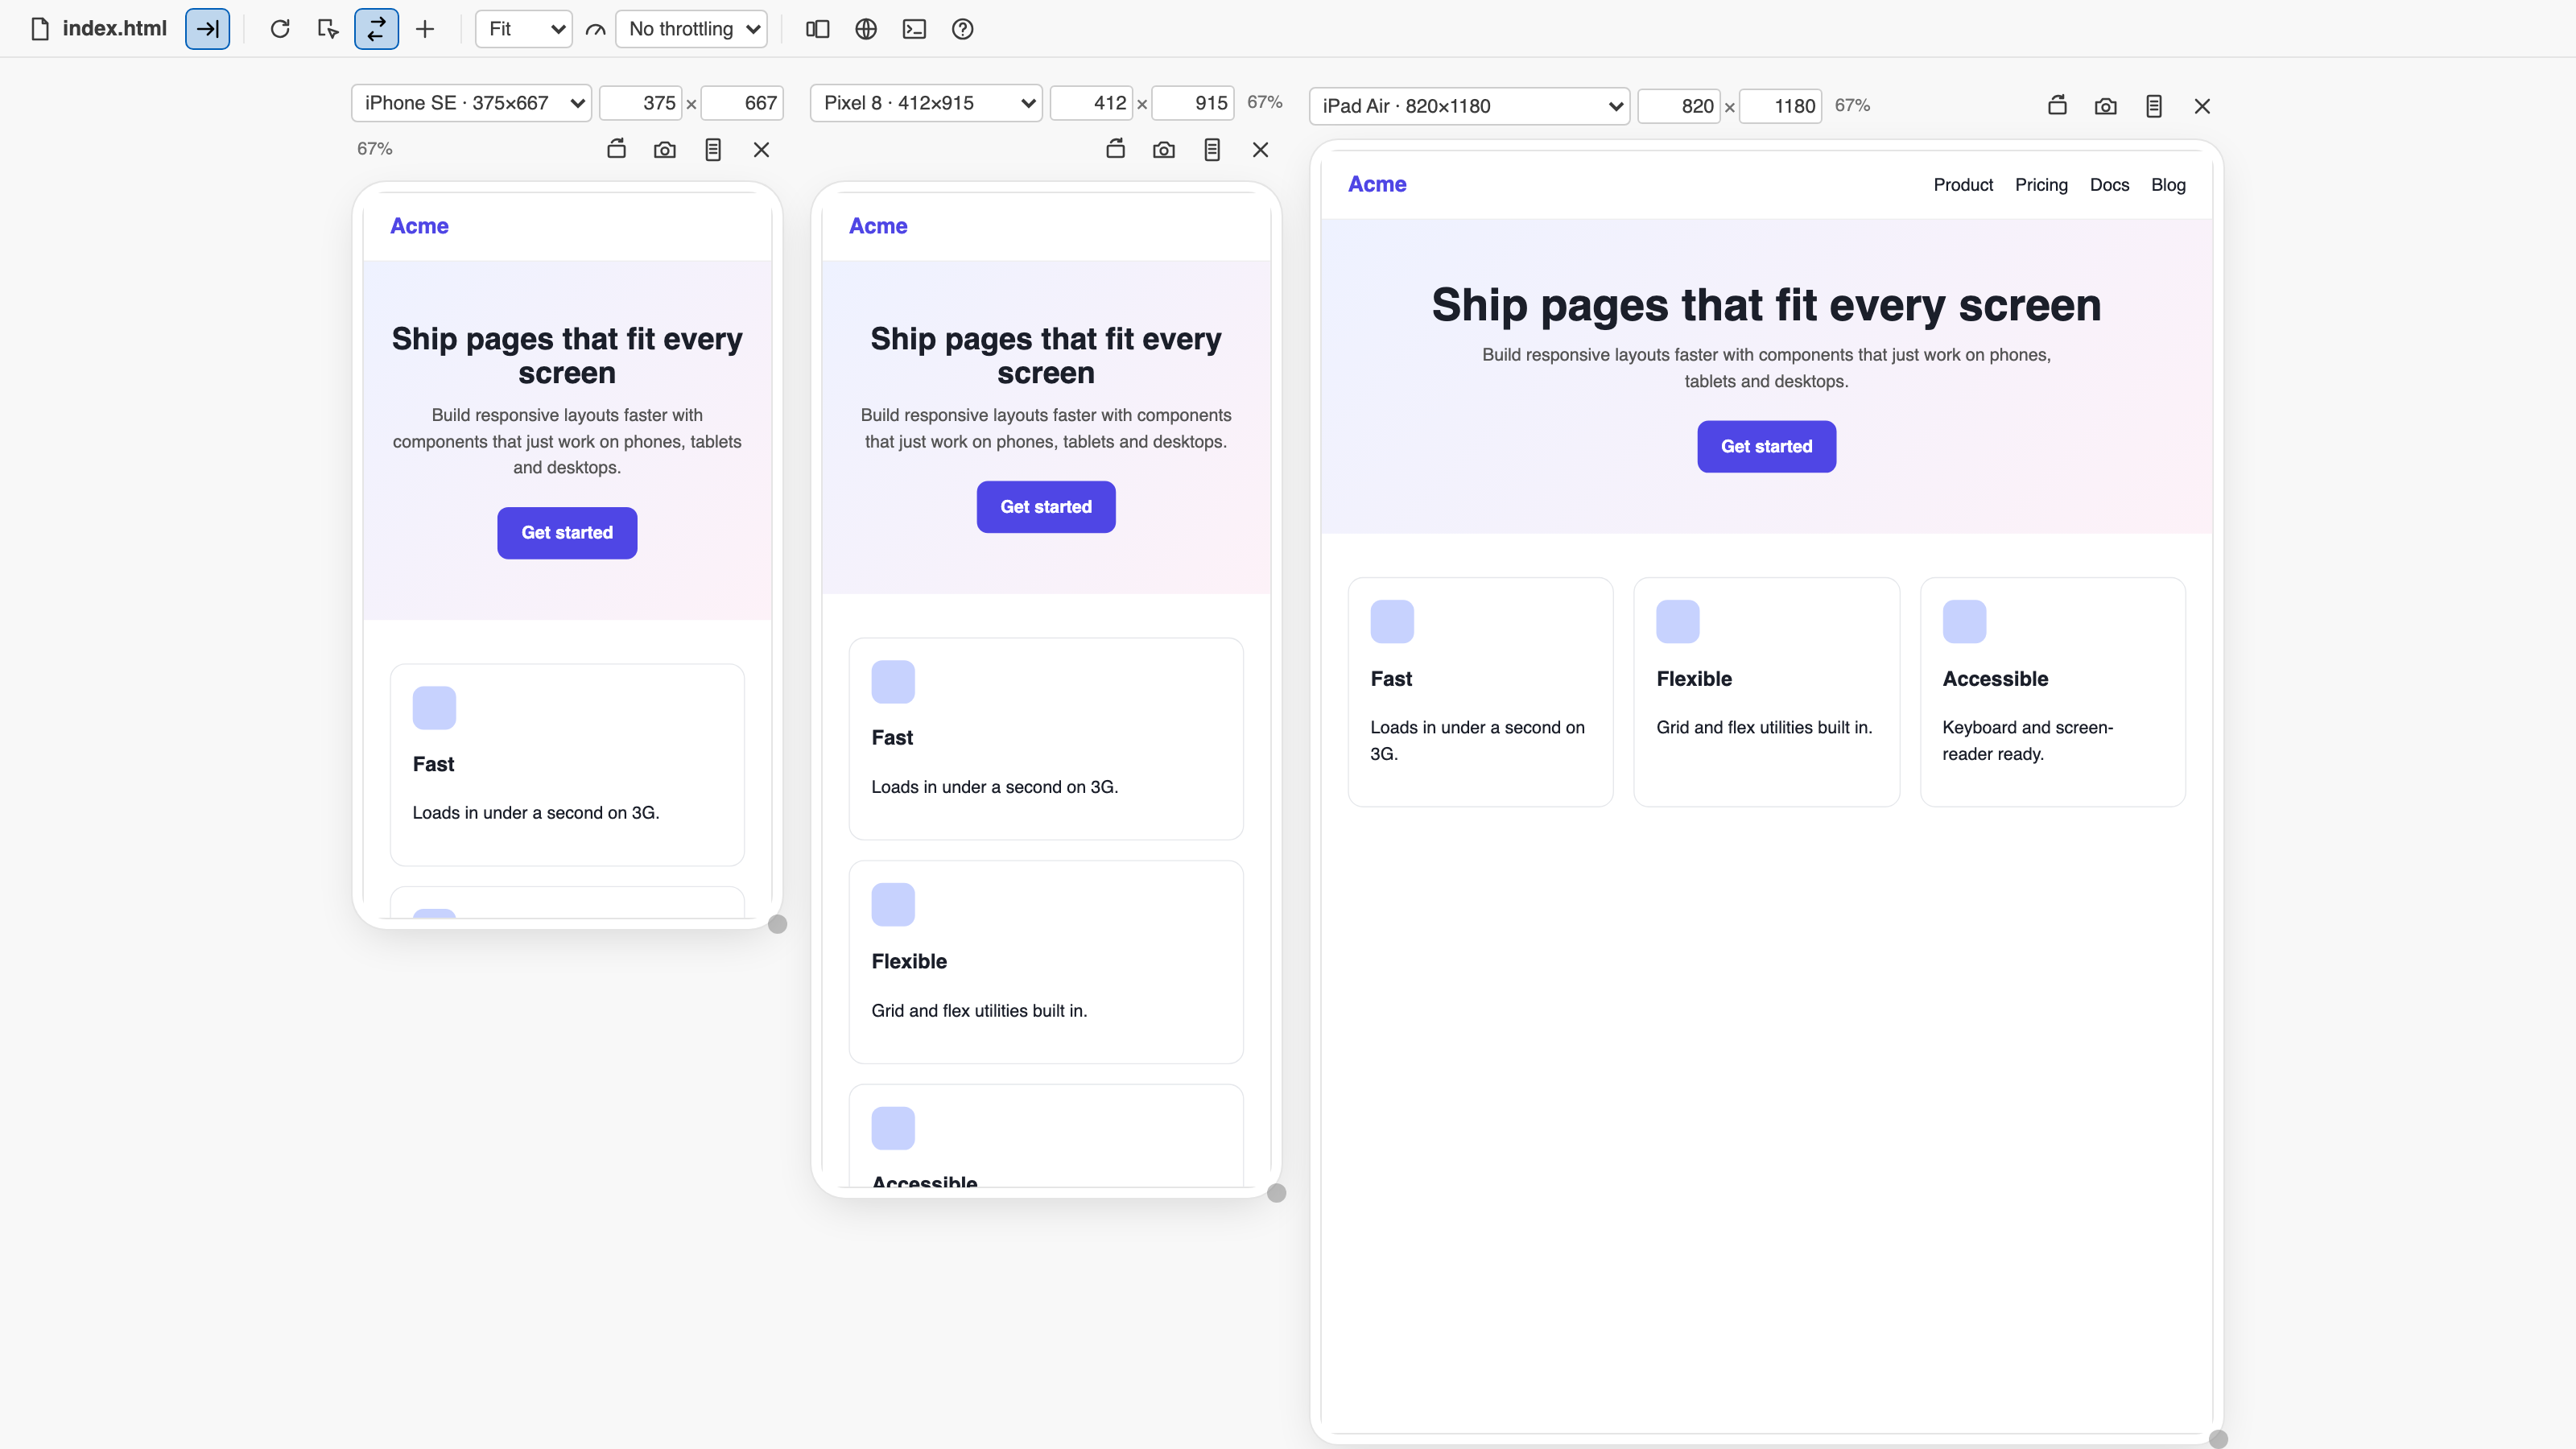Rotate the iPad Air pane

click(2057, 106)
